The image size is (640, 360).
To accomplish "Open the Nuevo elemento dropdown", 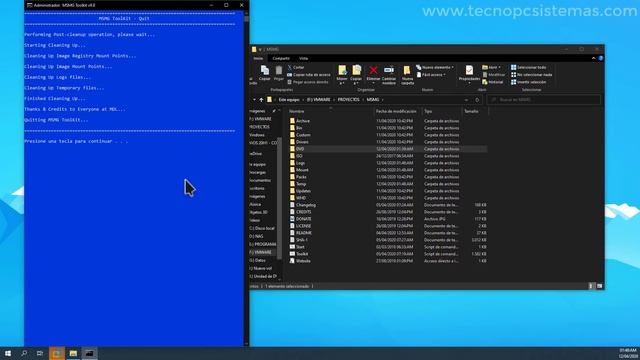I will [x=435, y=67].
